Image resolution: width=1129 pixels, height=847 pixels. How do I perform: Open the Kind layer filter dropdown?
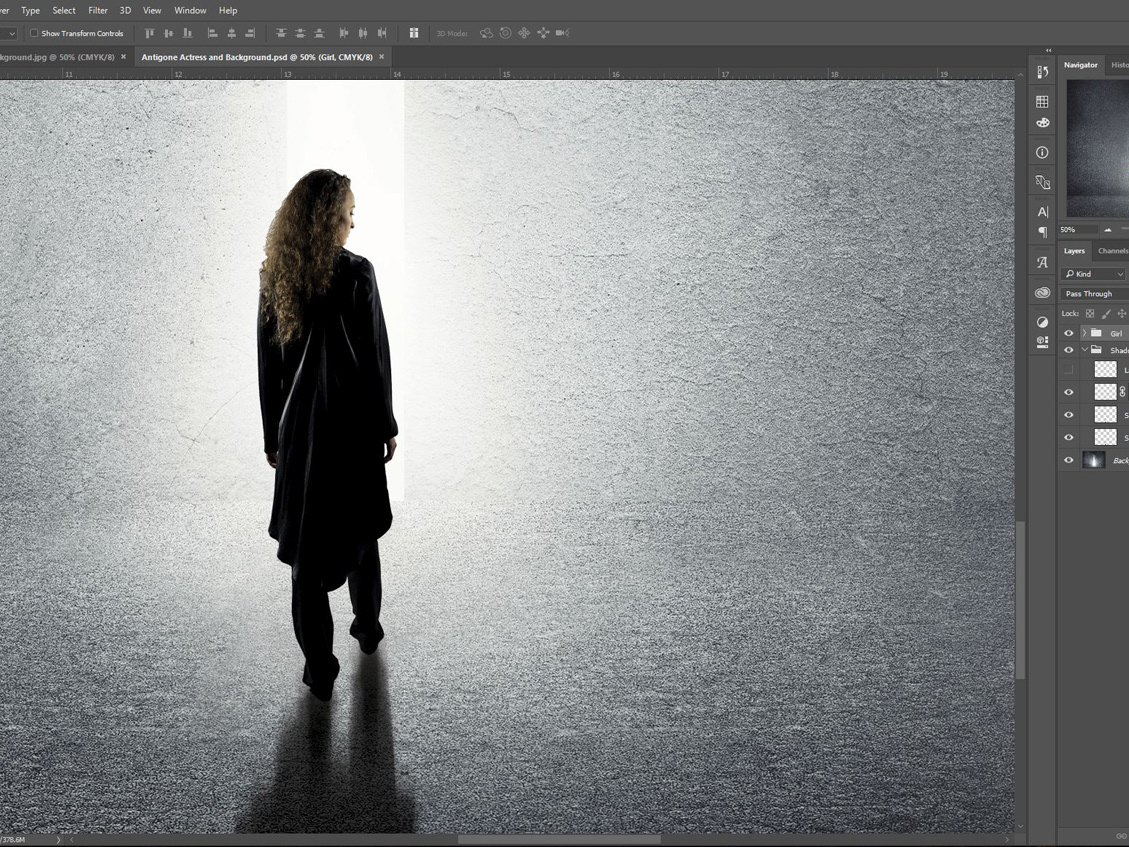pyautogui.click(x=1093, y=274)
